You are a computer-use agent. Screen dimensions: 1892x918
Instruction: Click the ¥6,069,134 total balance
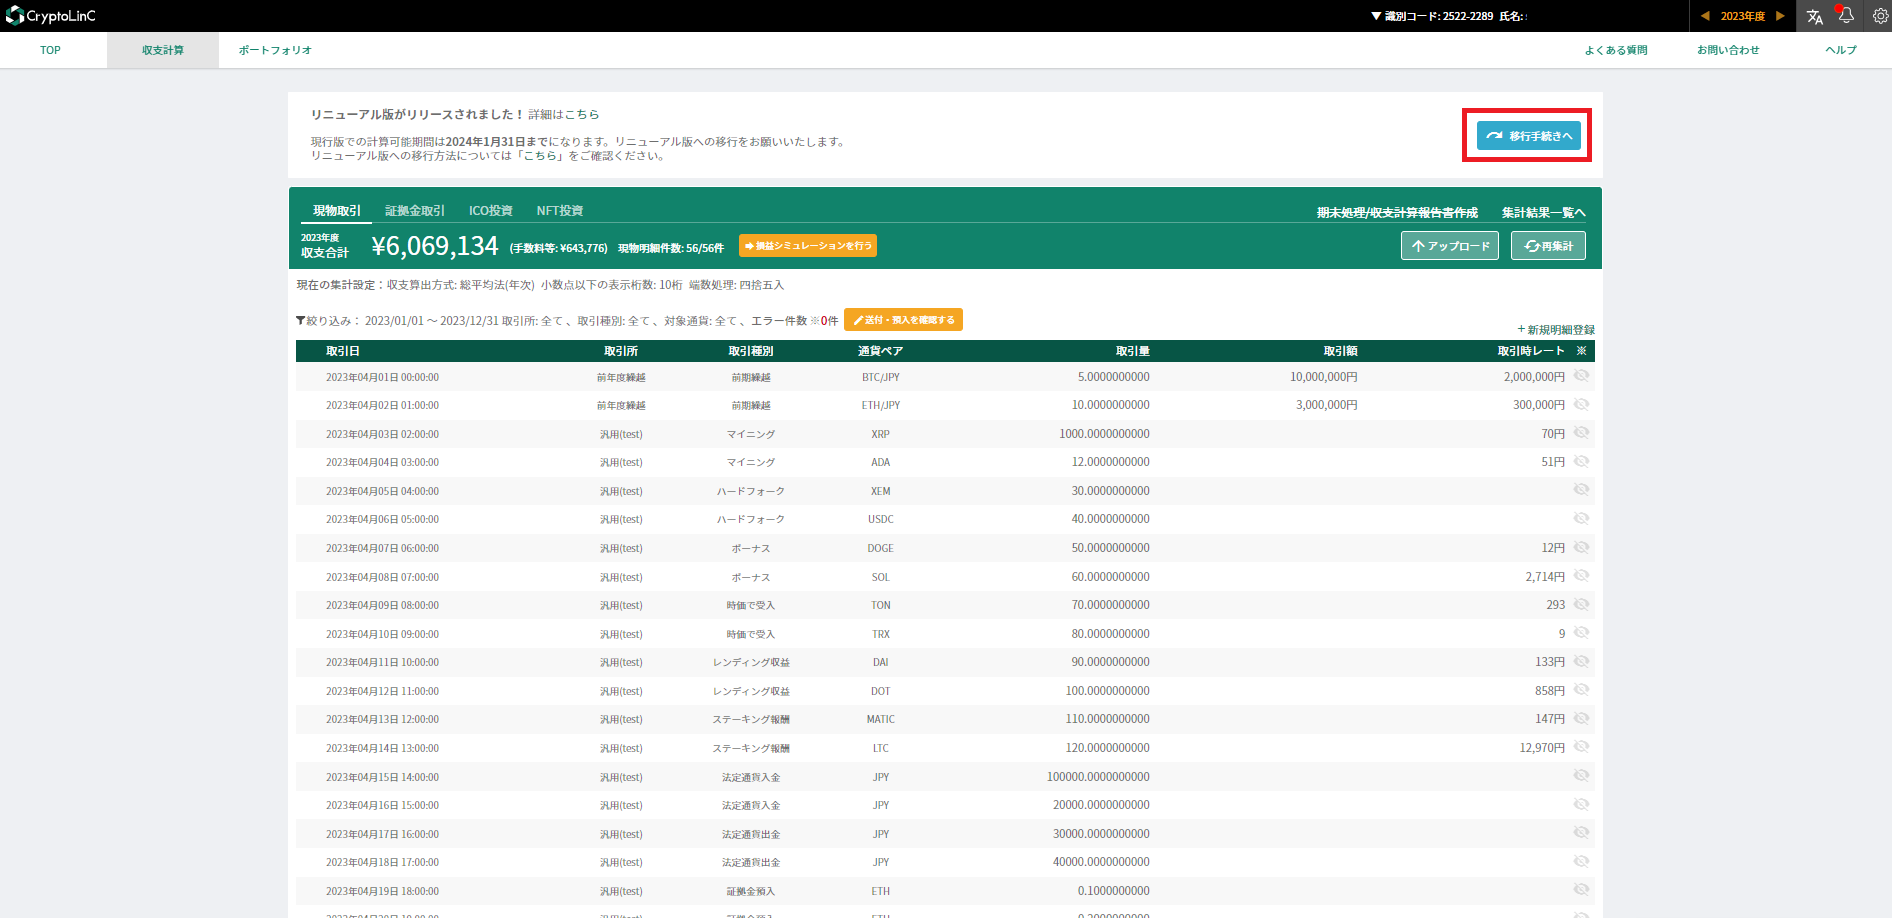pos(435,246)
